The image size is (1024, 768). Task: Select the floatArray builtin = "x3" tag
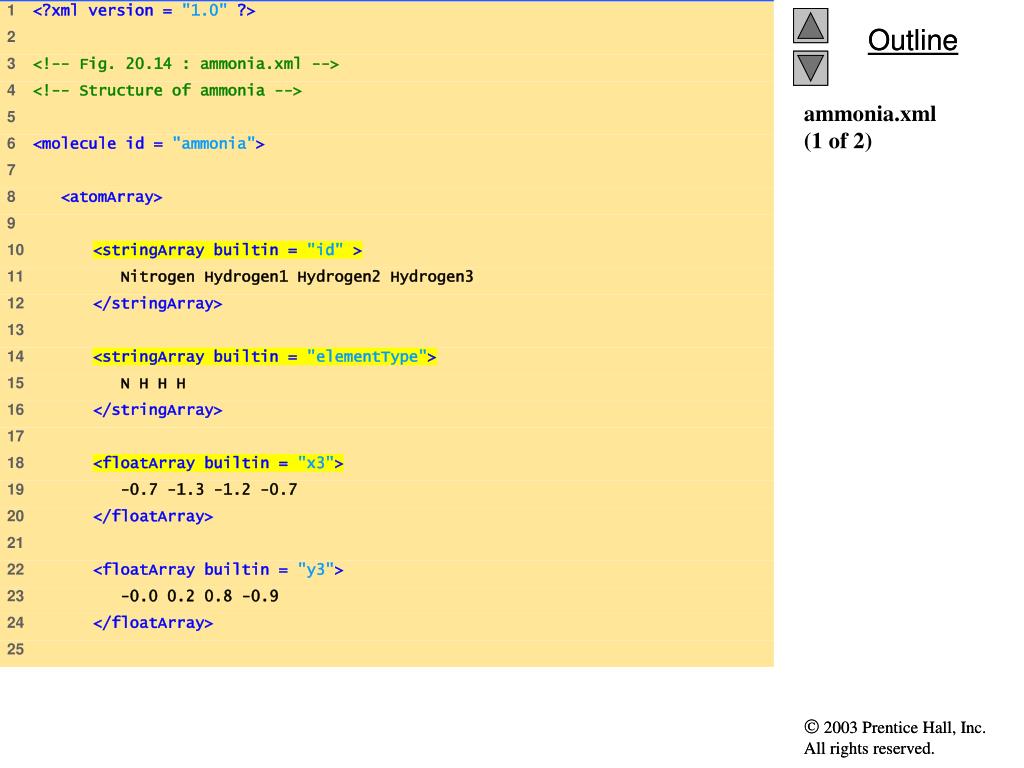point(218,463)
